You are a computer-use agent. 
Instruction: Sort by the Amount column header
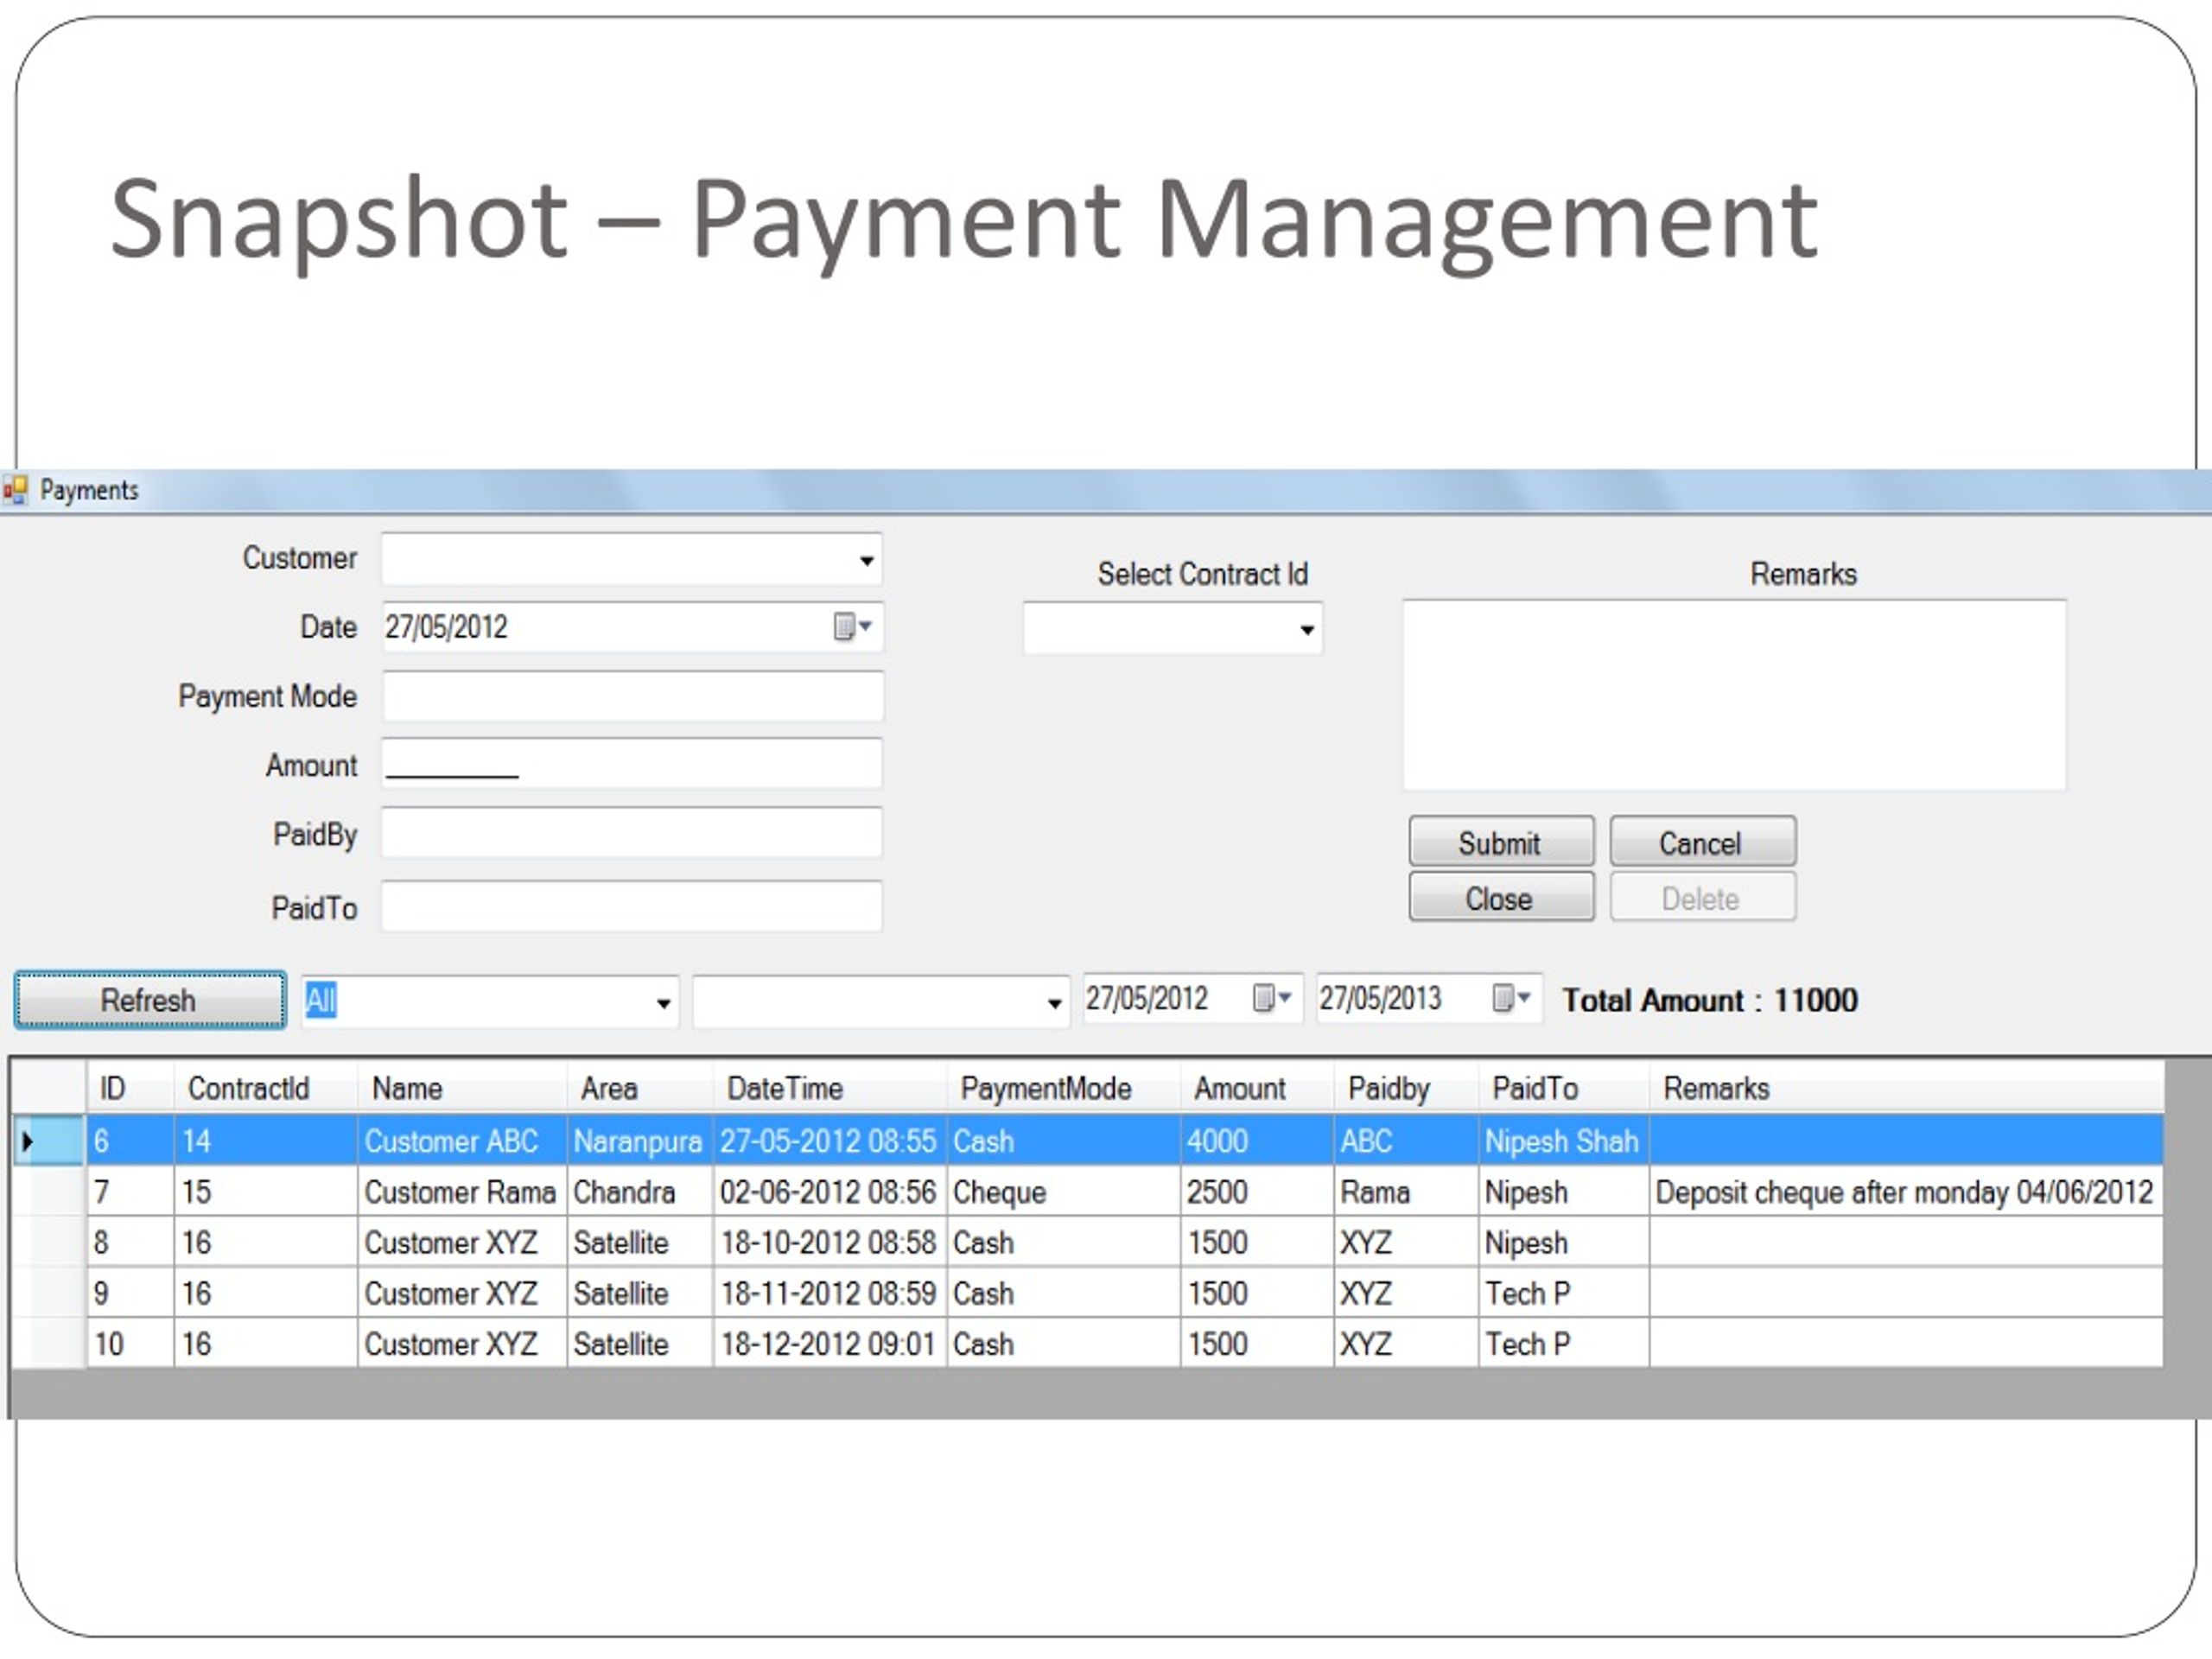coord(1257,1088)
